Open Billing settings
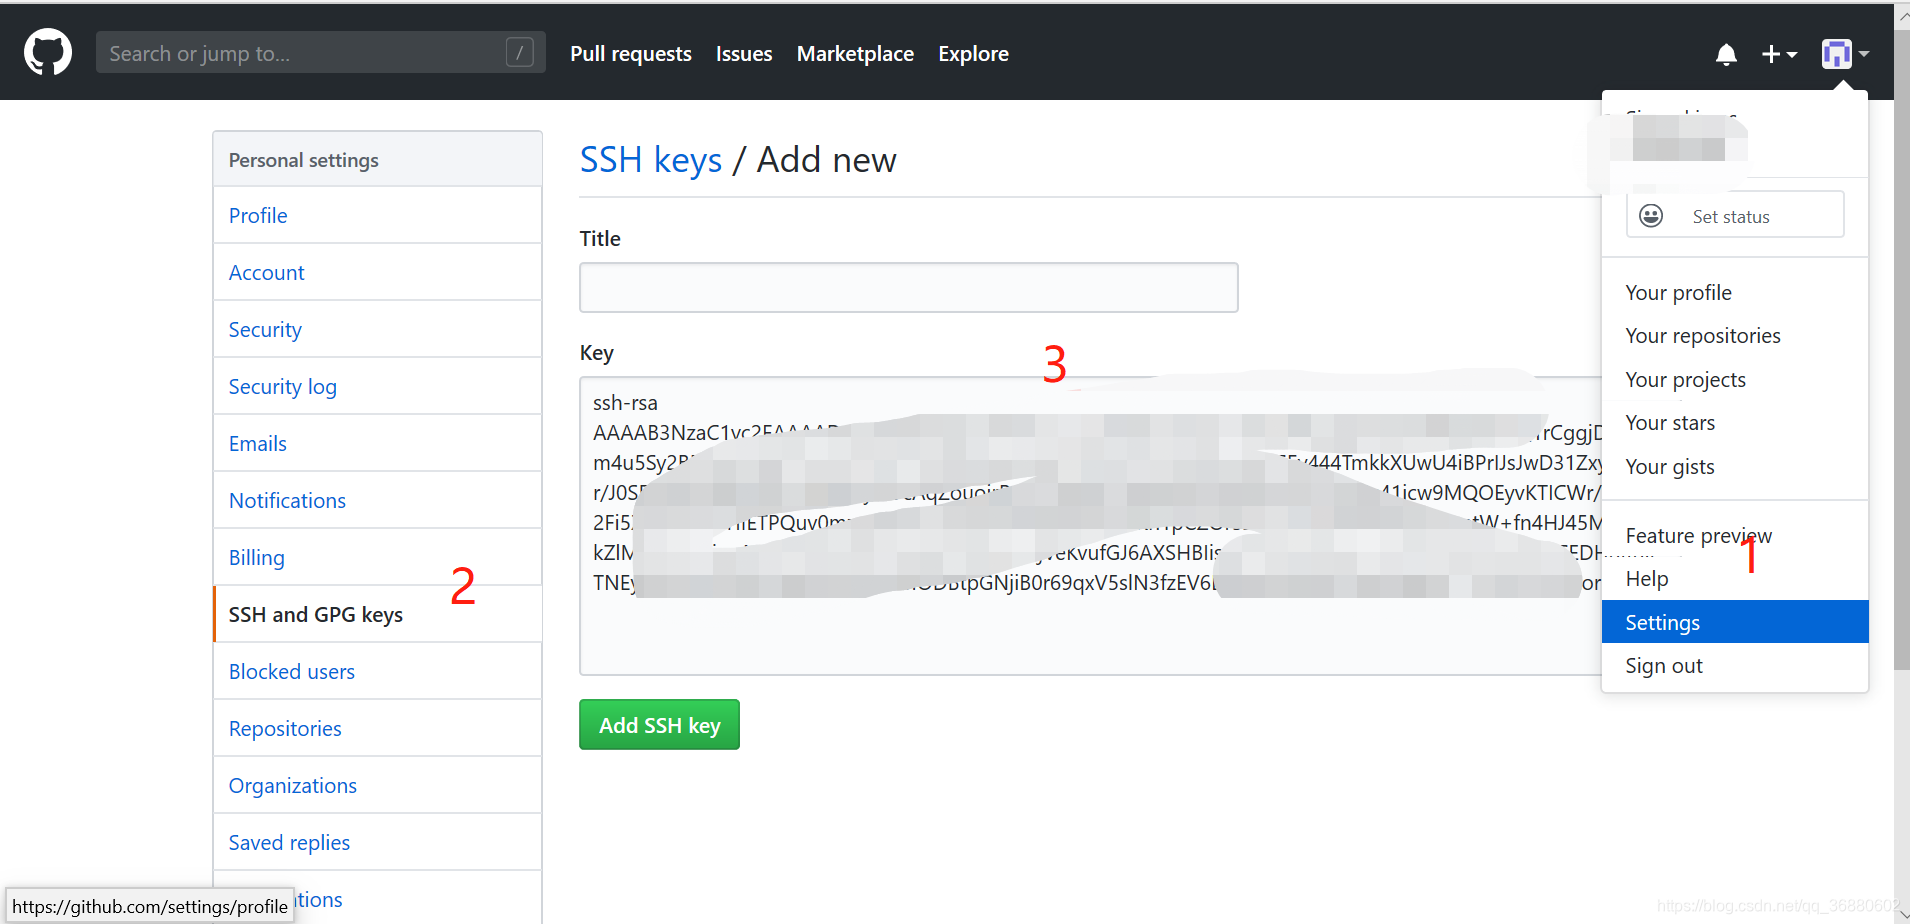 [377, 557]
